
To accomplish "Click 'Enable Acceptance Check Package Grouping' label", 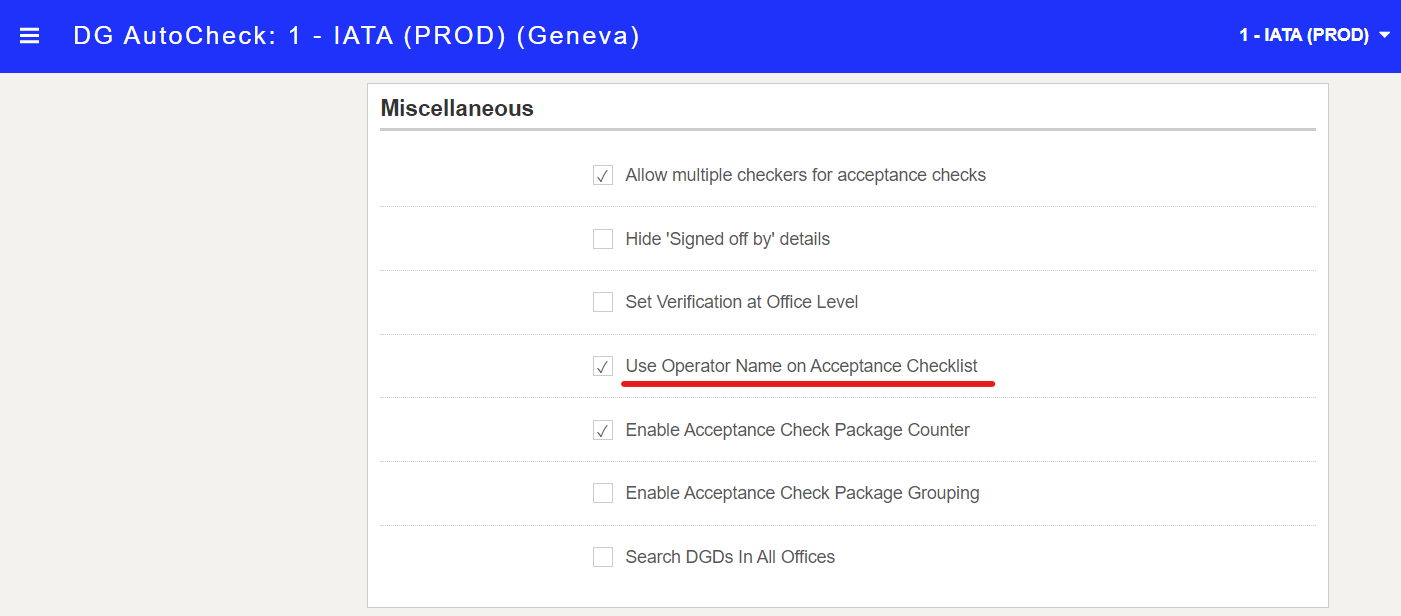I will point(803,493).
